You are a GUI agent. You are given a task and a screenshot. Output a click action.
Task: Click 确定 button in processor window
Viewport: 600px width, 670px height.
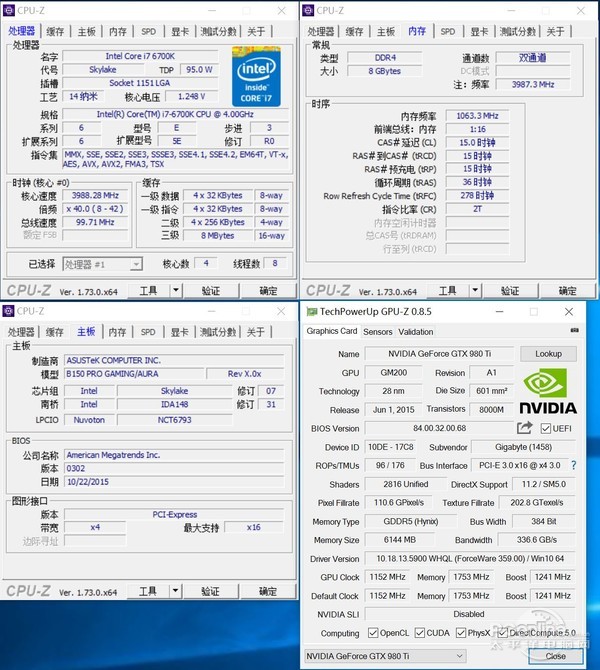pyautogui.click(x=268, y=291)
